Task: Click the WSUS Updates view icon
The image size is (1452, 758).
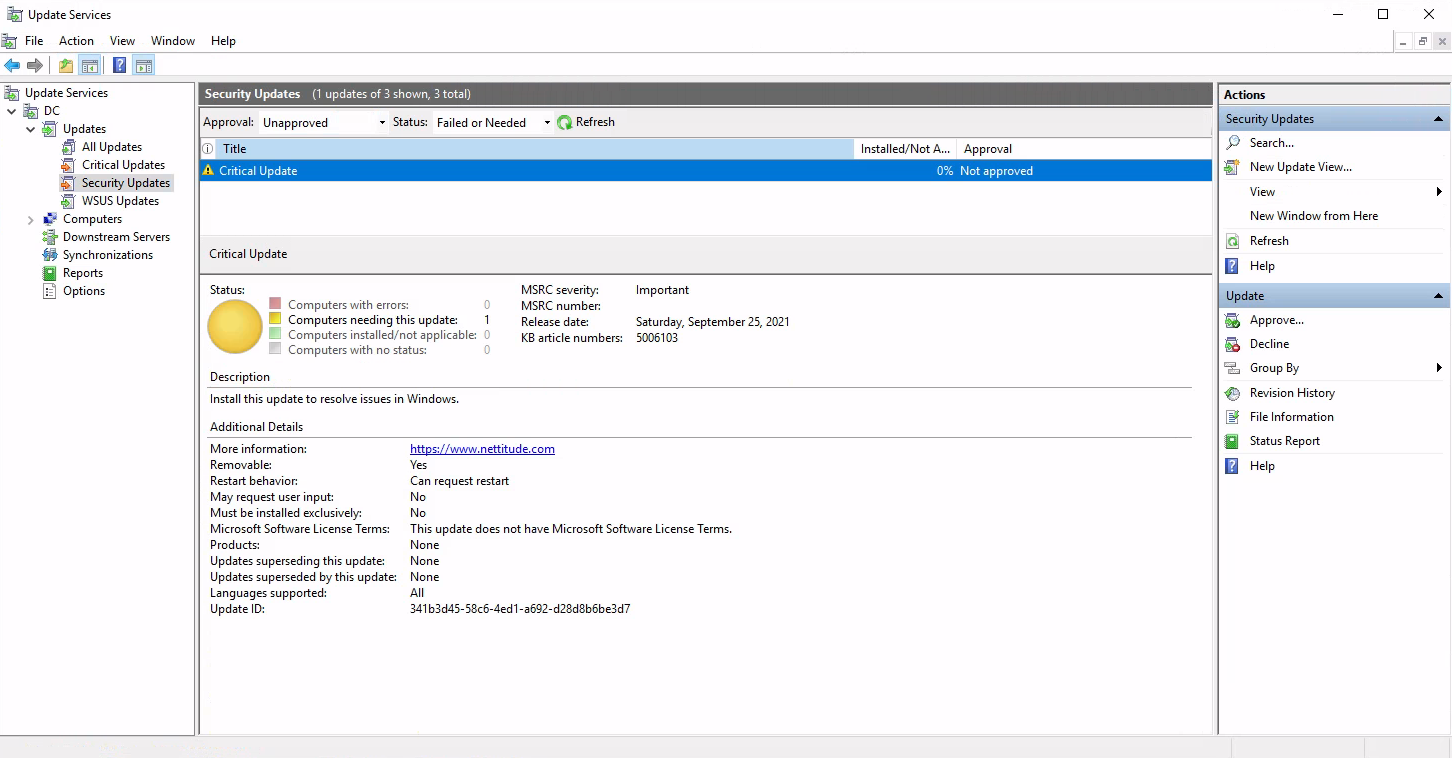Action: (68, 201)
